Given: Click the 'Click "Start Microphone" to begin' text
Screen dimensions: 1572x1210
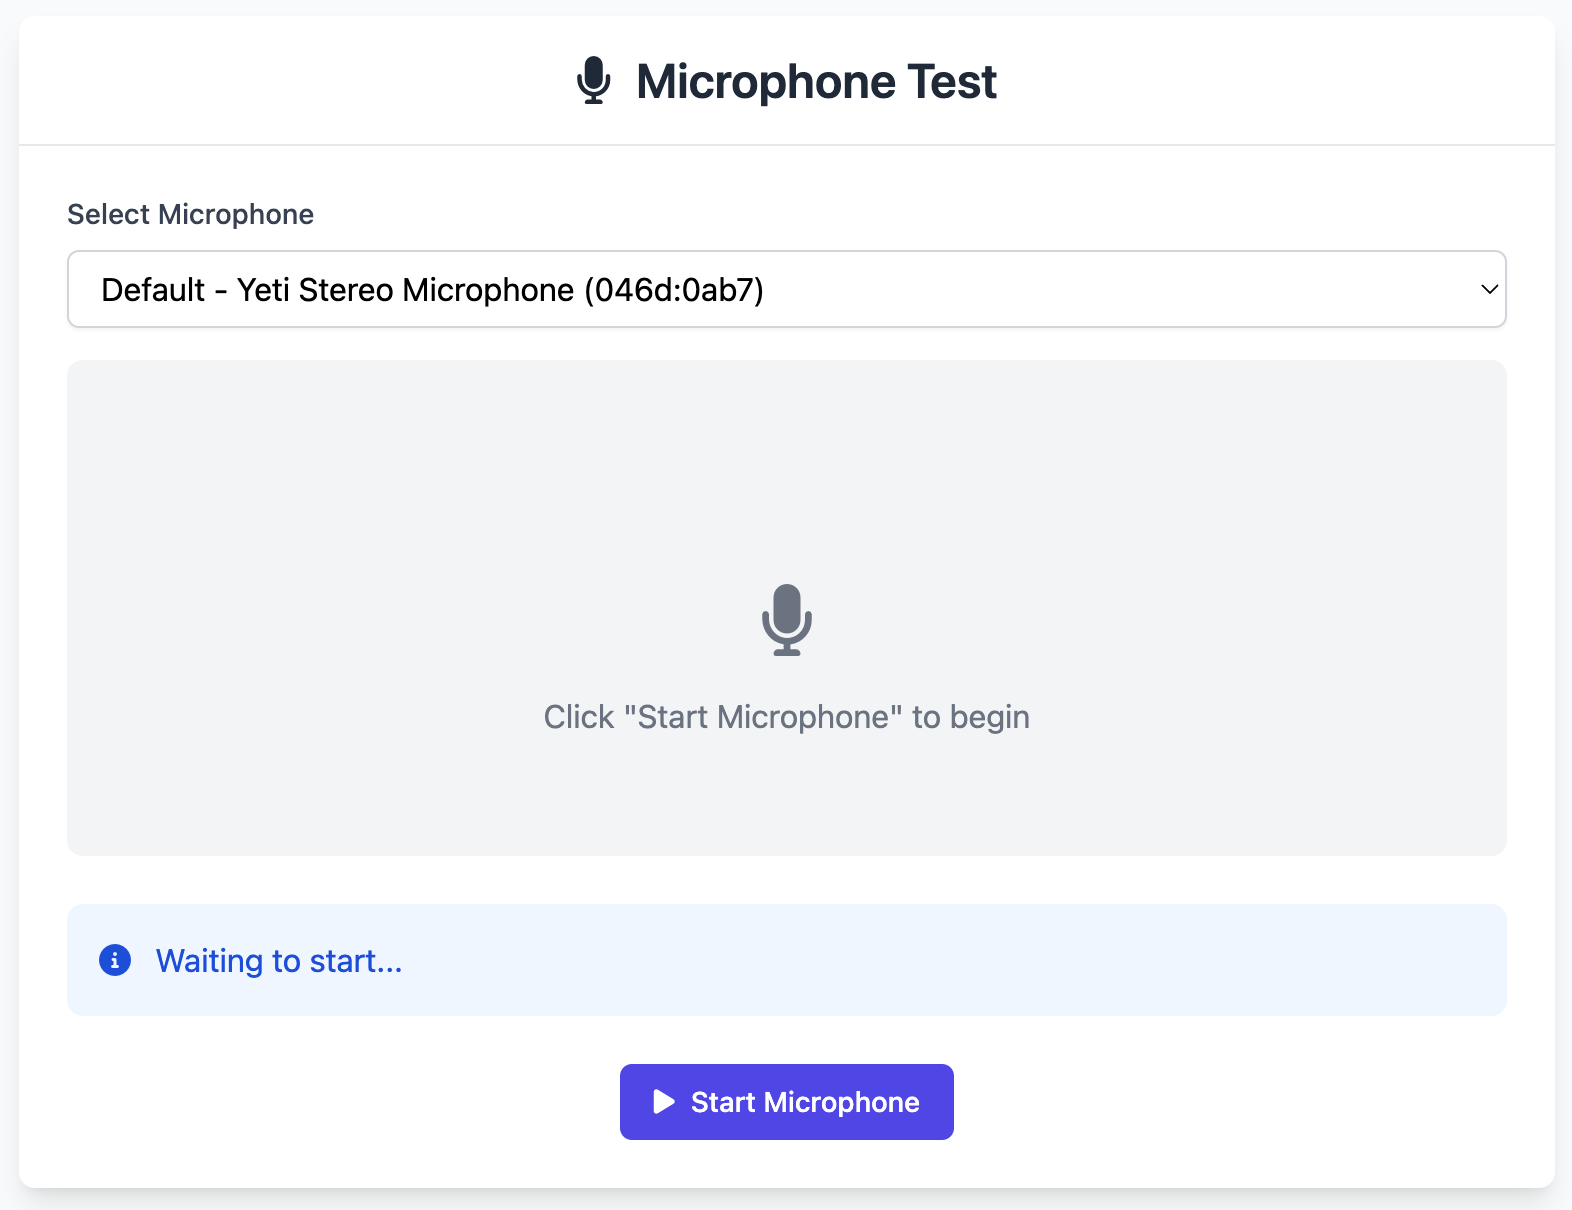Looking at the screenshot, I should 786,717.
